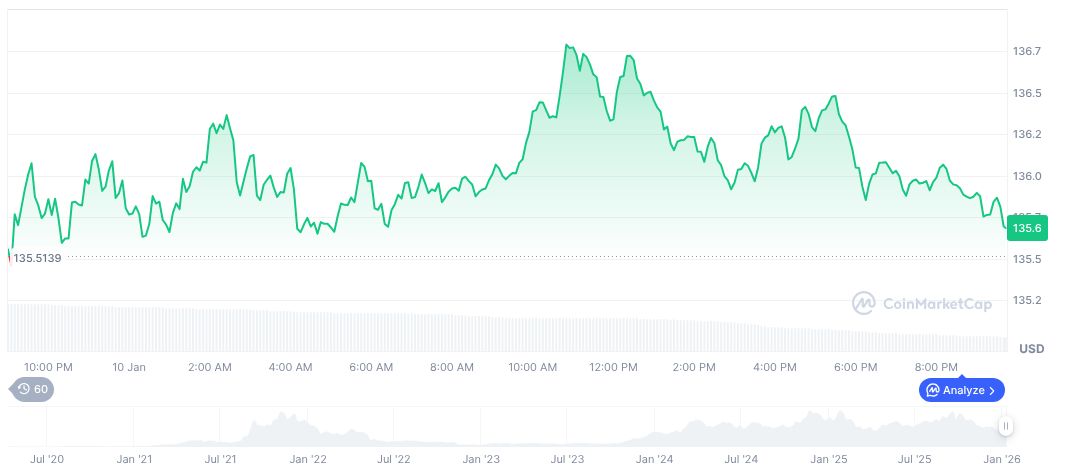This screenshot has width=1072, height=470.
Task: Click the CoinMarketCap watermark text
Action: click(x=936, y=303)
